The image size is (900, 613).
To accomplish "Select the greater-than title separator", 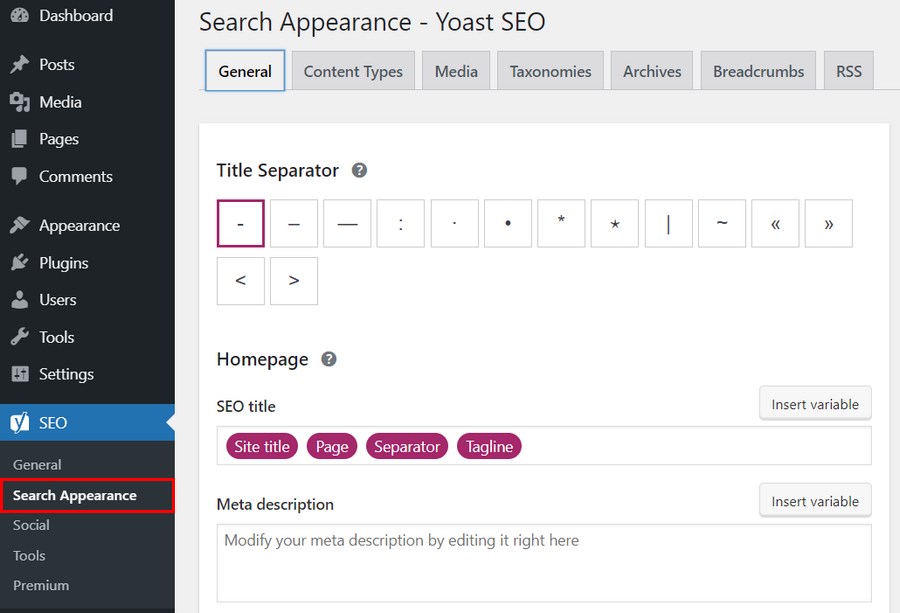I will coord(294,281).
